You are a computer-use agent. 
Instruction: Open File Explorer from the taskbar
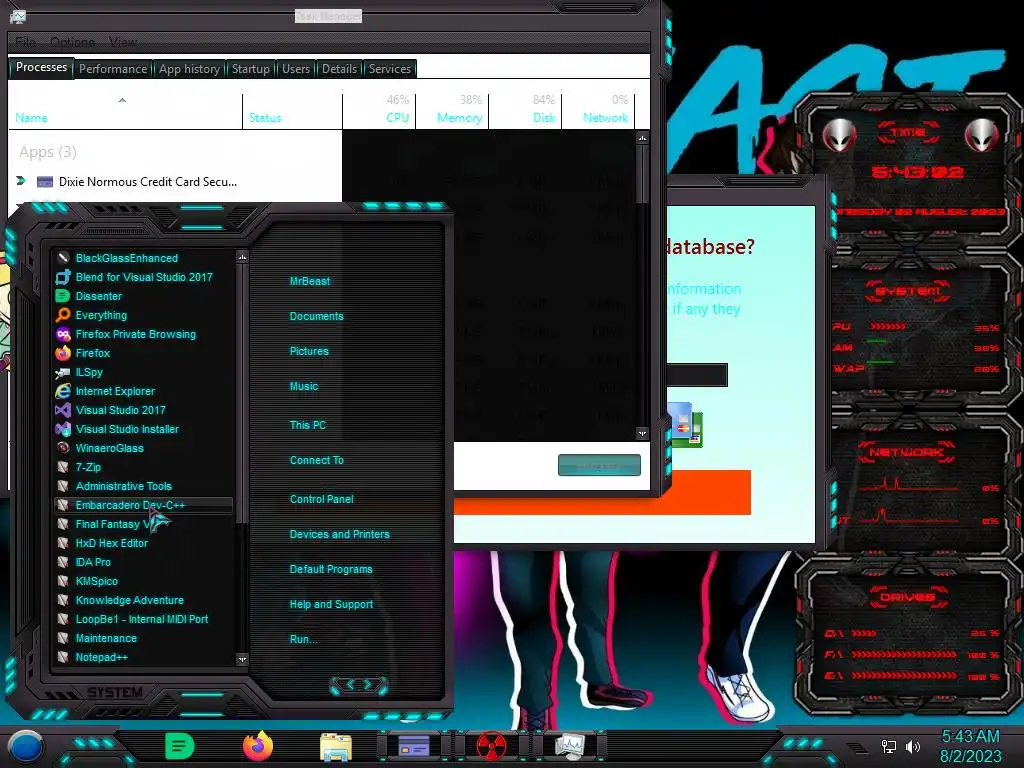coord(336,746)
